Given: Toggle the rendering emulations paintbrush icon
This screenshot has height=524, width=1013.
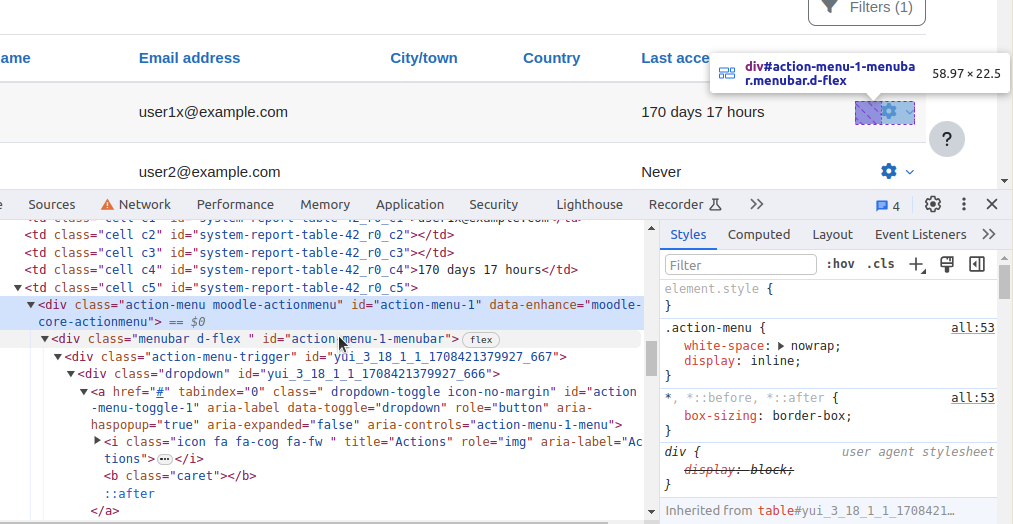Looking at the screenshot, I should point(946,264).
